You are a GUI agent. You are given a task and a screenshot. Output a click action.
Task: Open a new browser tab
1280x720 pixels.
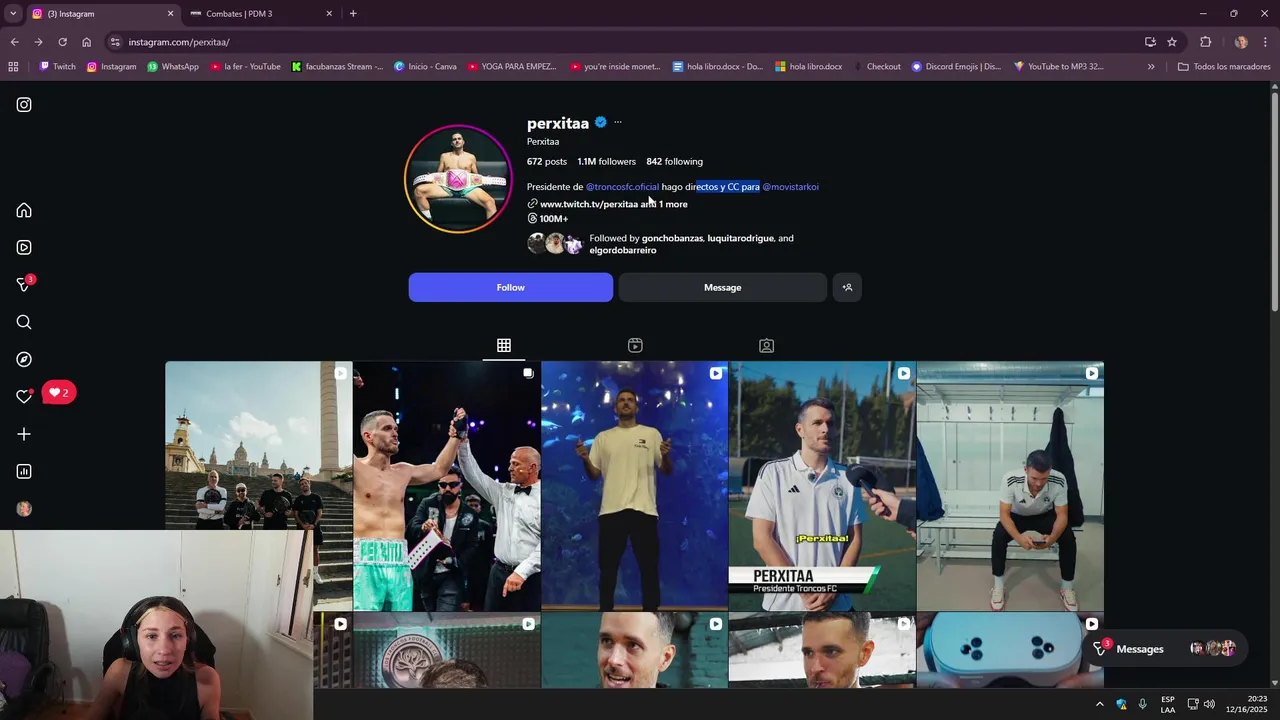[x=353, y=14]
